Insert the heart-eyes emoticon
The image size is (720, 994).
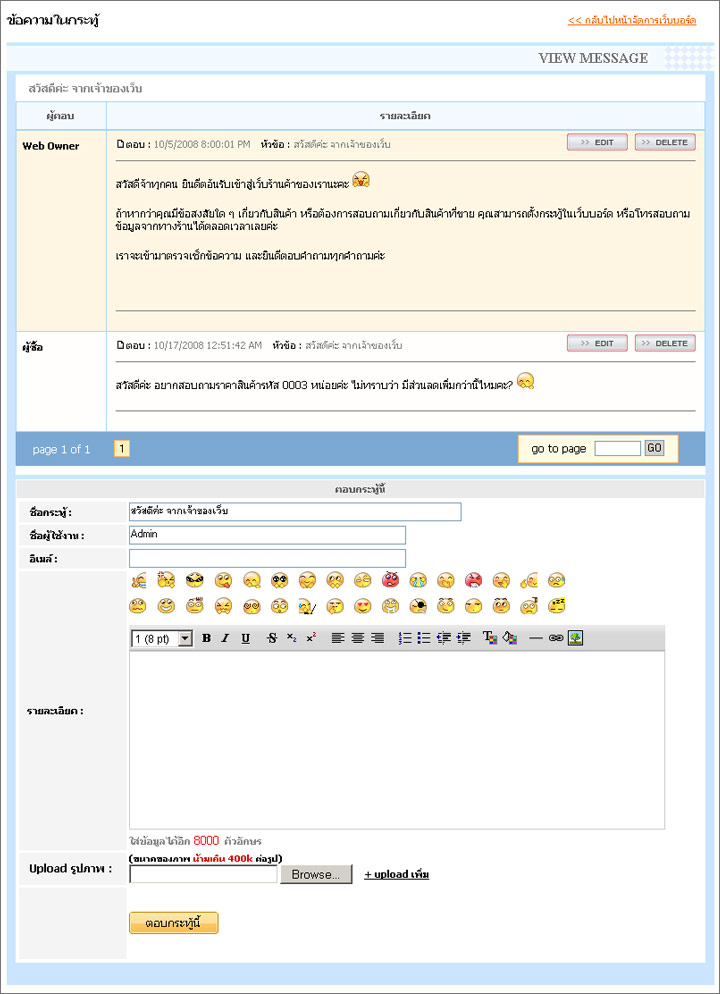click(x=362, y=606)
